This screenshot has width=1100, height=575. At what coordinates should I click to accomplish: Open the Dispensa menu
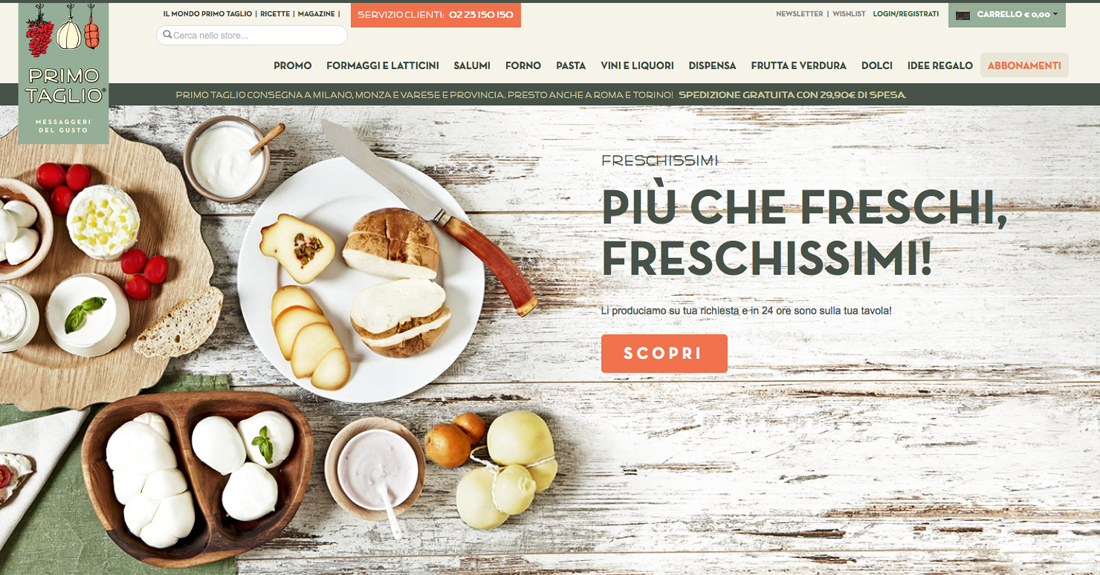[x=712, y=65]
